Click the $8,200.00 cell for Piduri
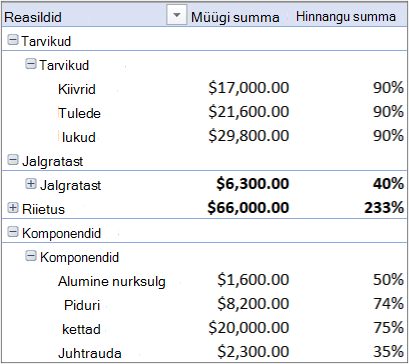Screen dimensions: 409x364 click(x=253, y=304)
